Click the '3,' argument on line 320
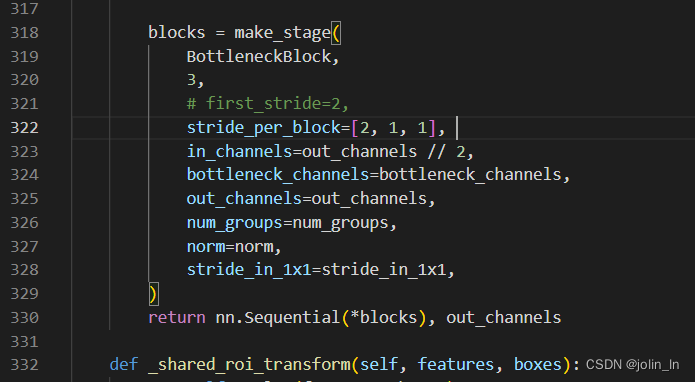 195,80
